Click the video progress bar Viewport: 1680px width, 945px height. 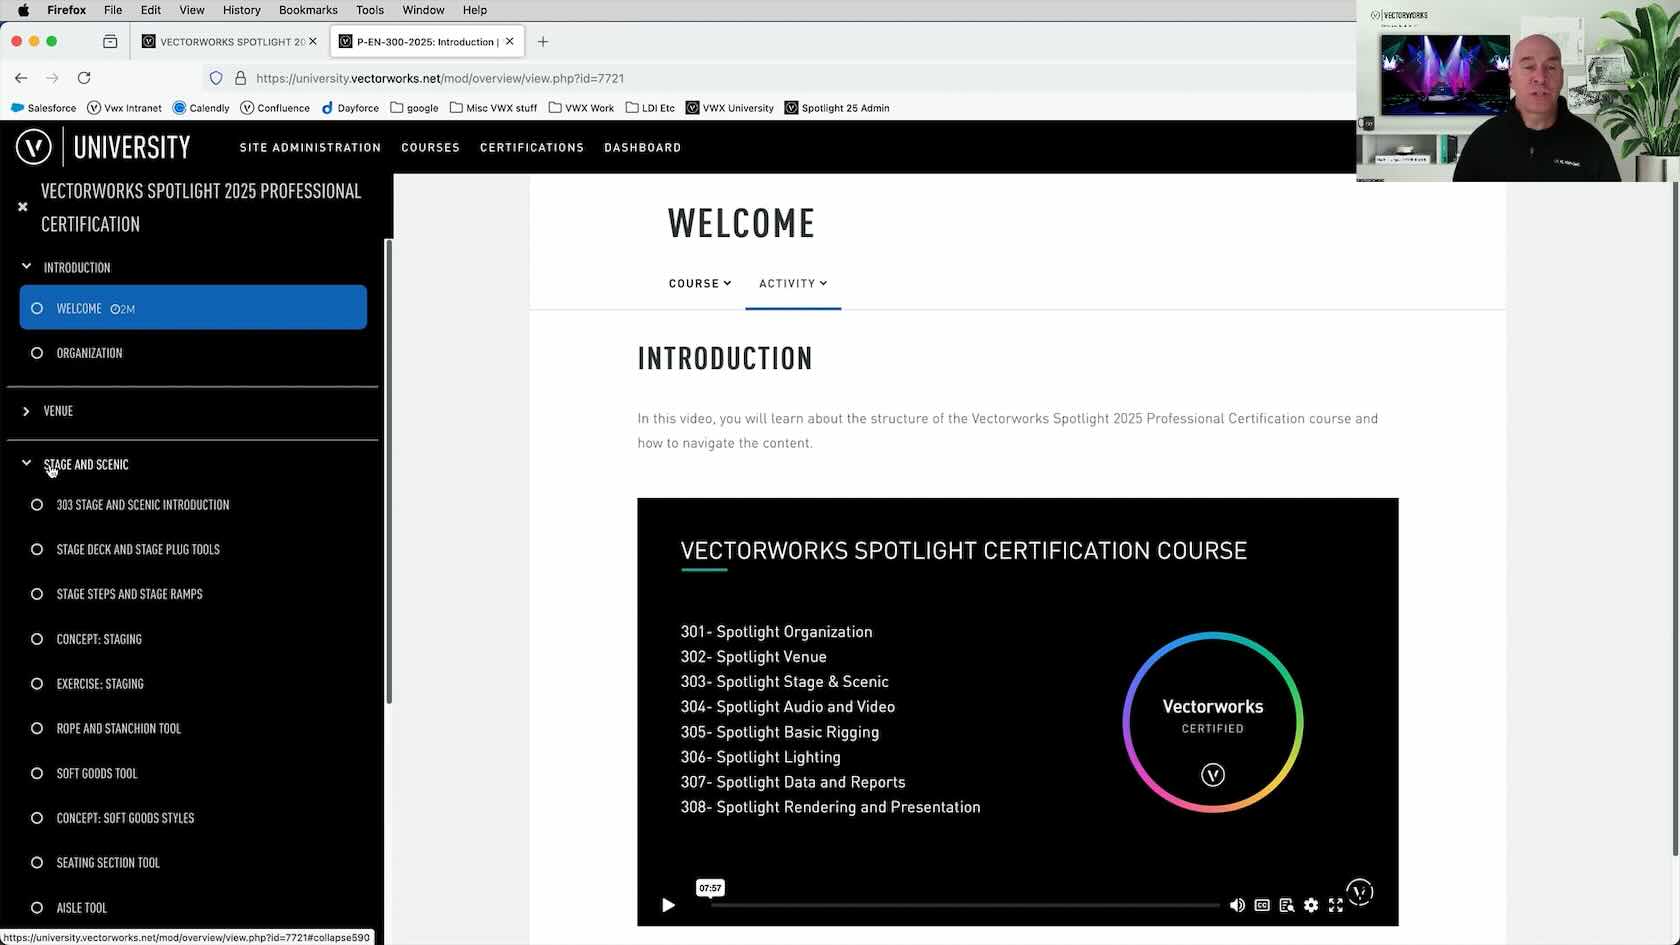(965, 905)
